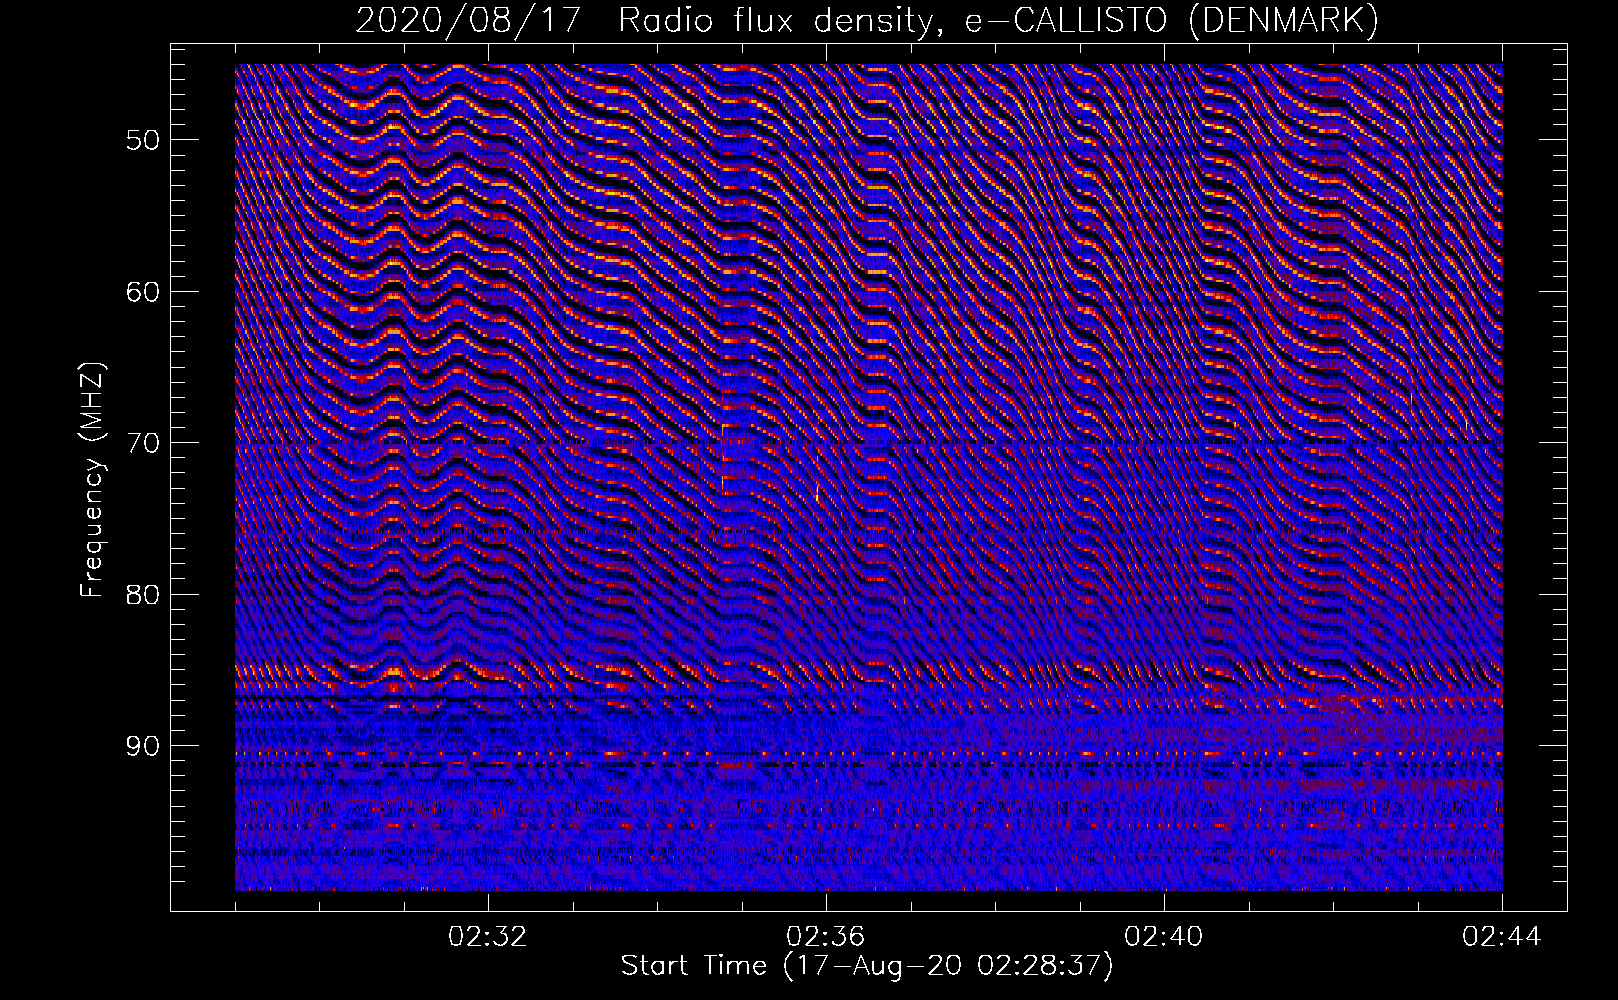Click the 90 frequency tick label
This screenshot has height=1000, width=1618.
142,746
